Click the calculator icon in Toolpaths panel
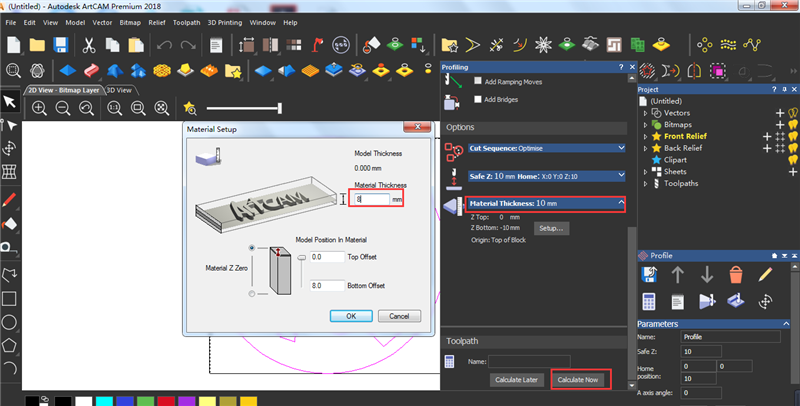 pyautogui.click(x=648, y=301)
